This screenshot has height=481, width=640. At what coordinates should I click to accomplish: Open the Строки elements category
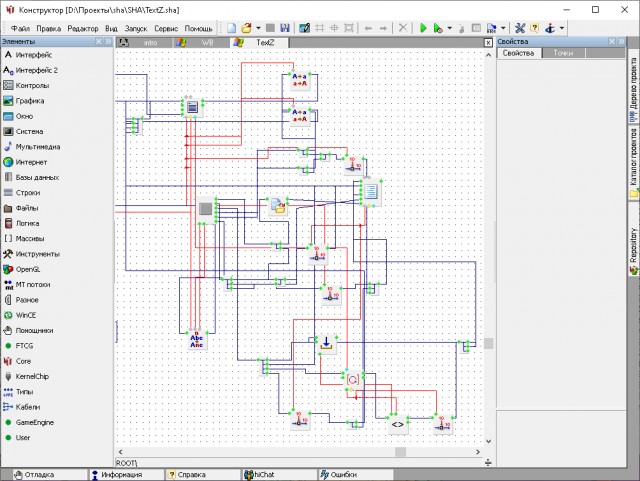(x=28, y=193)
